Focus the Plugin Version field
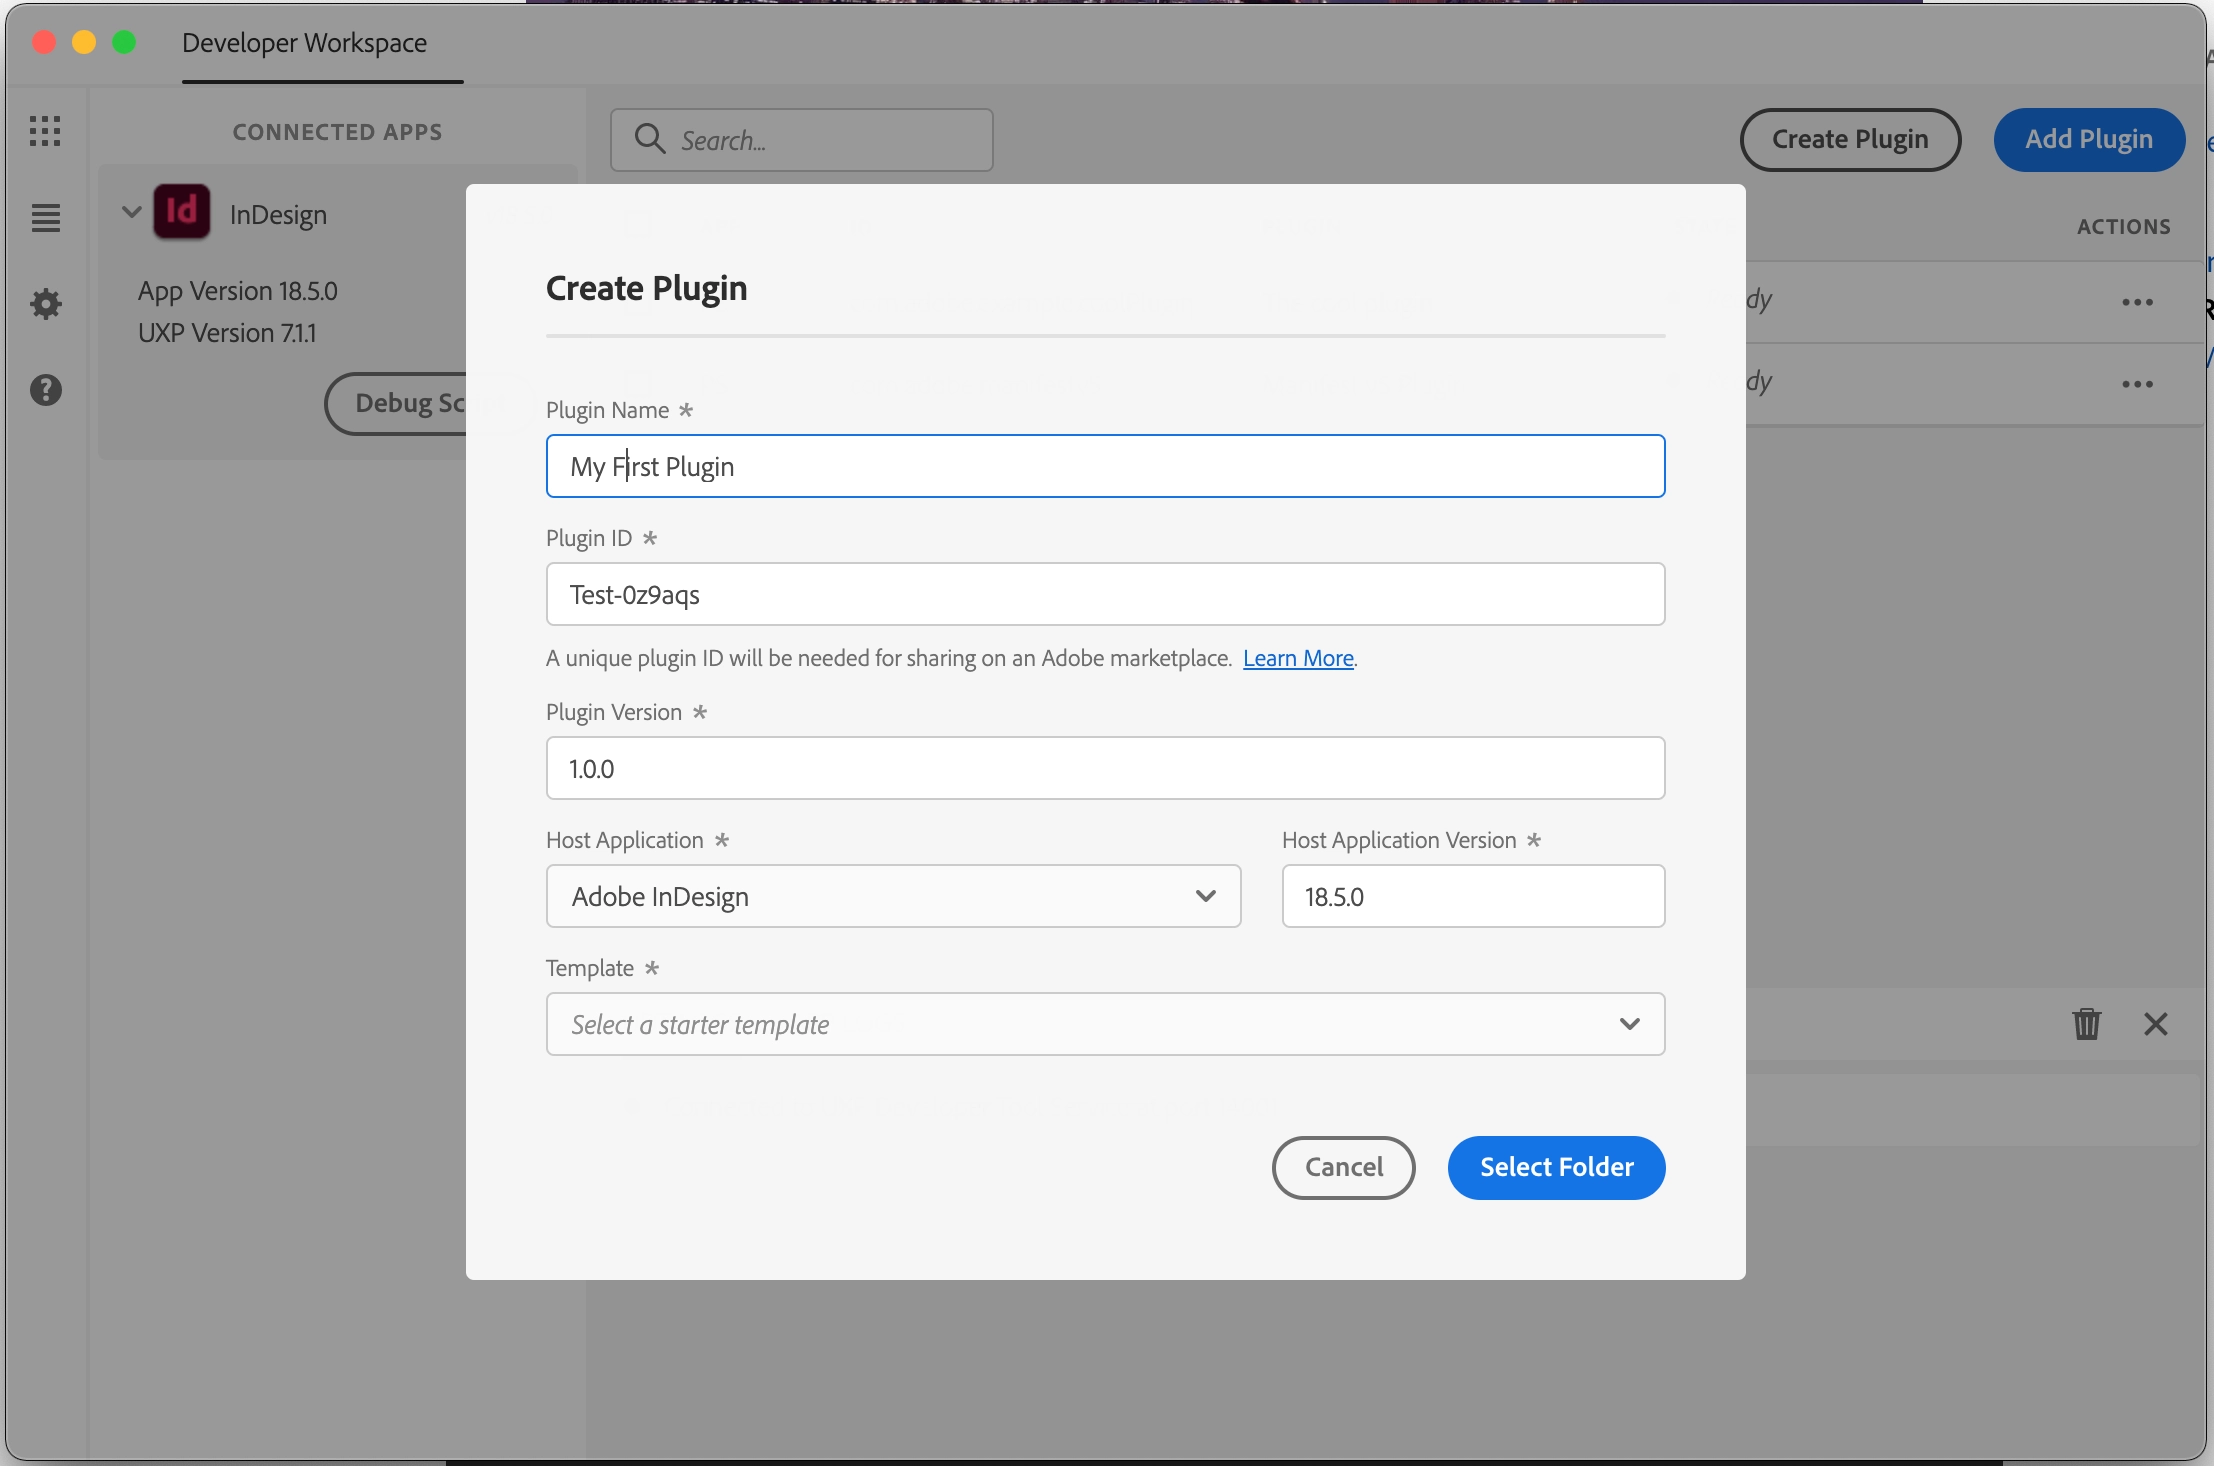Screen dimensions: 2214x1466 1105,768
